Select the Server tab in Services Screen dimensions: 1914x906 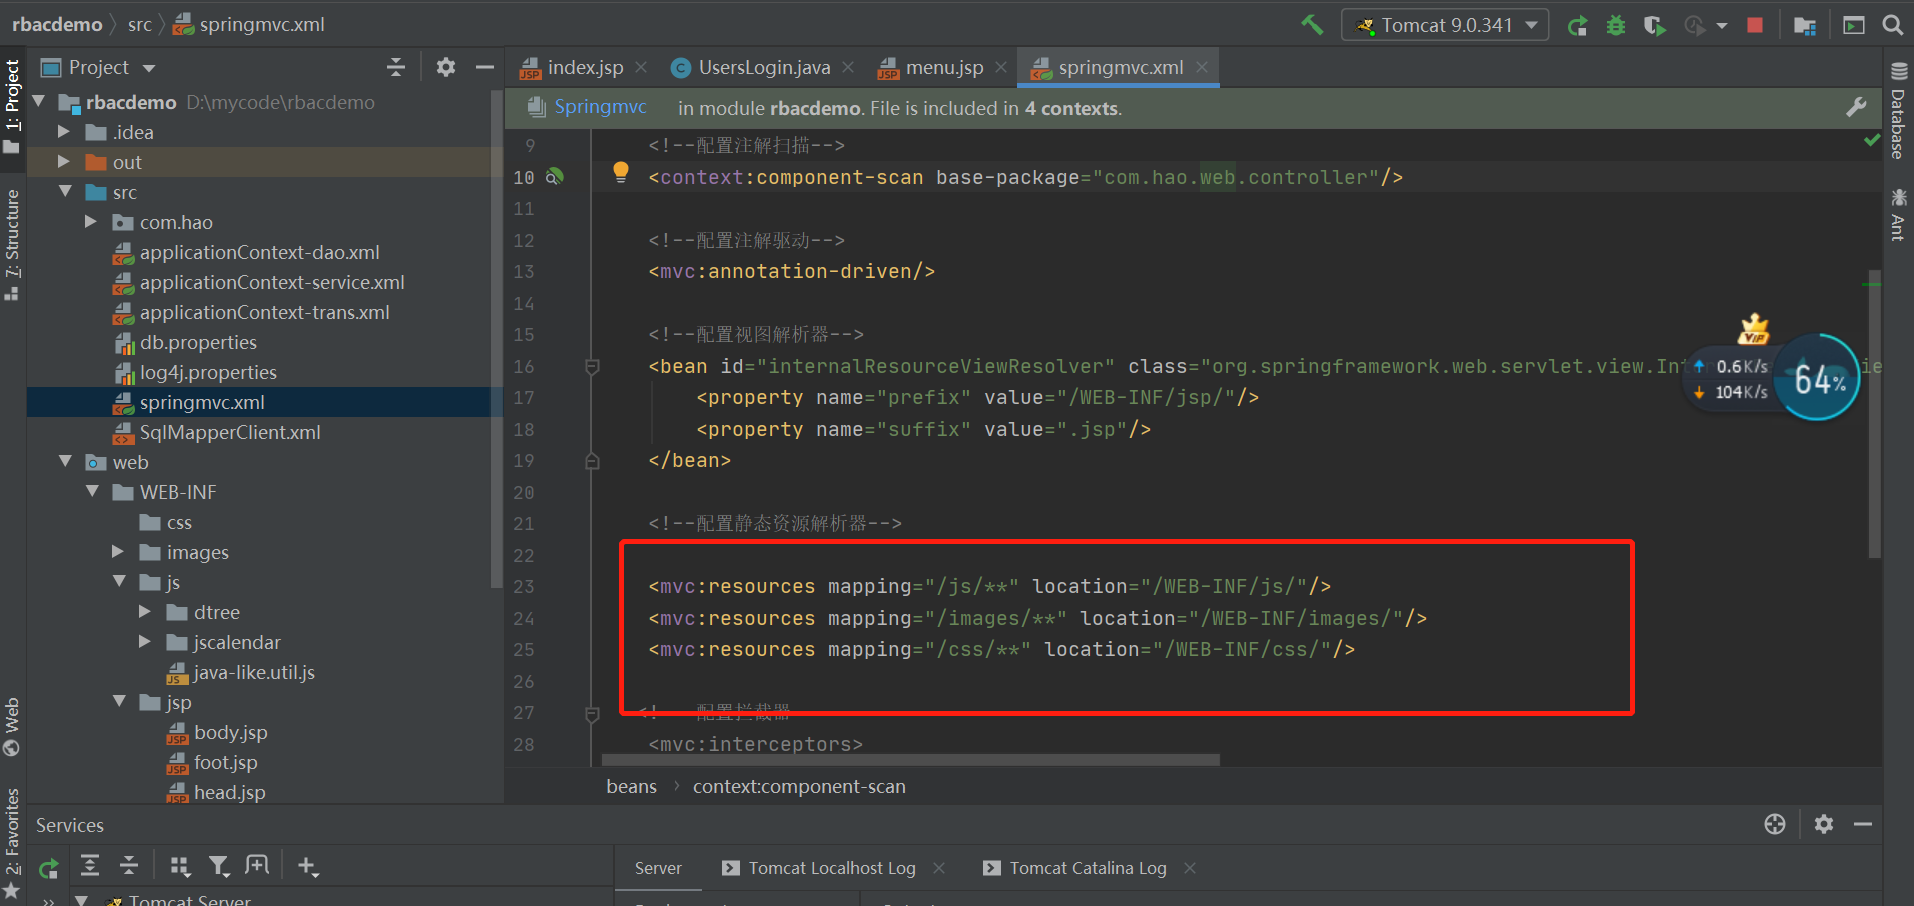click(658, 868)
